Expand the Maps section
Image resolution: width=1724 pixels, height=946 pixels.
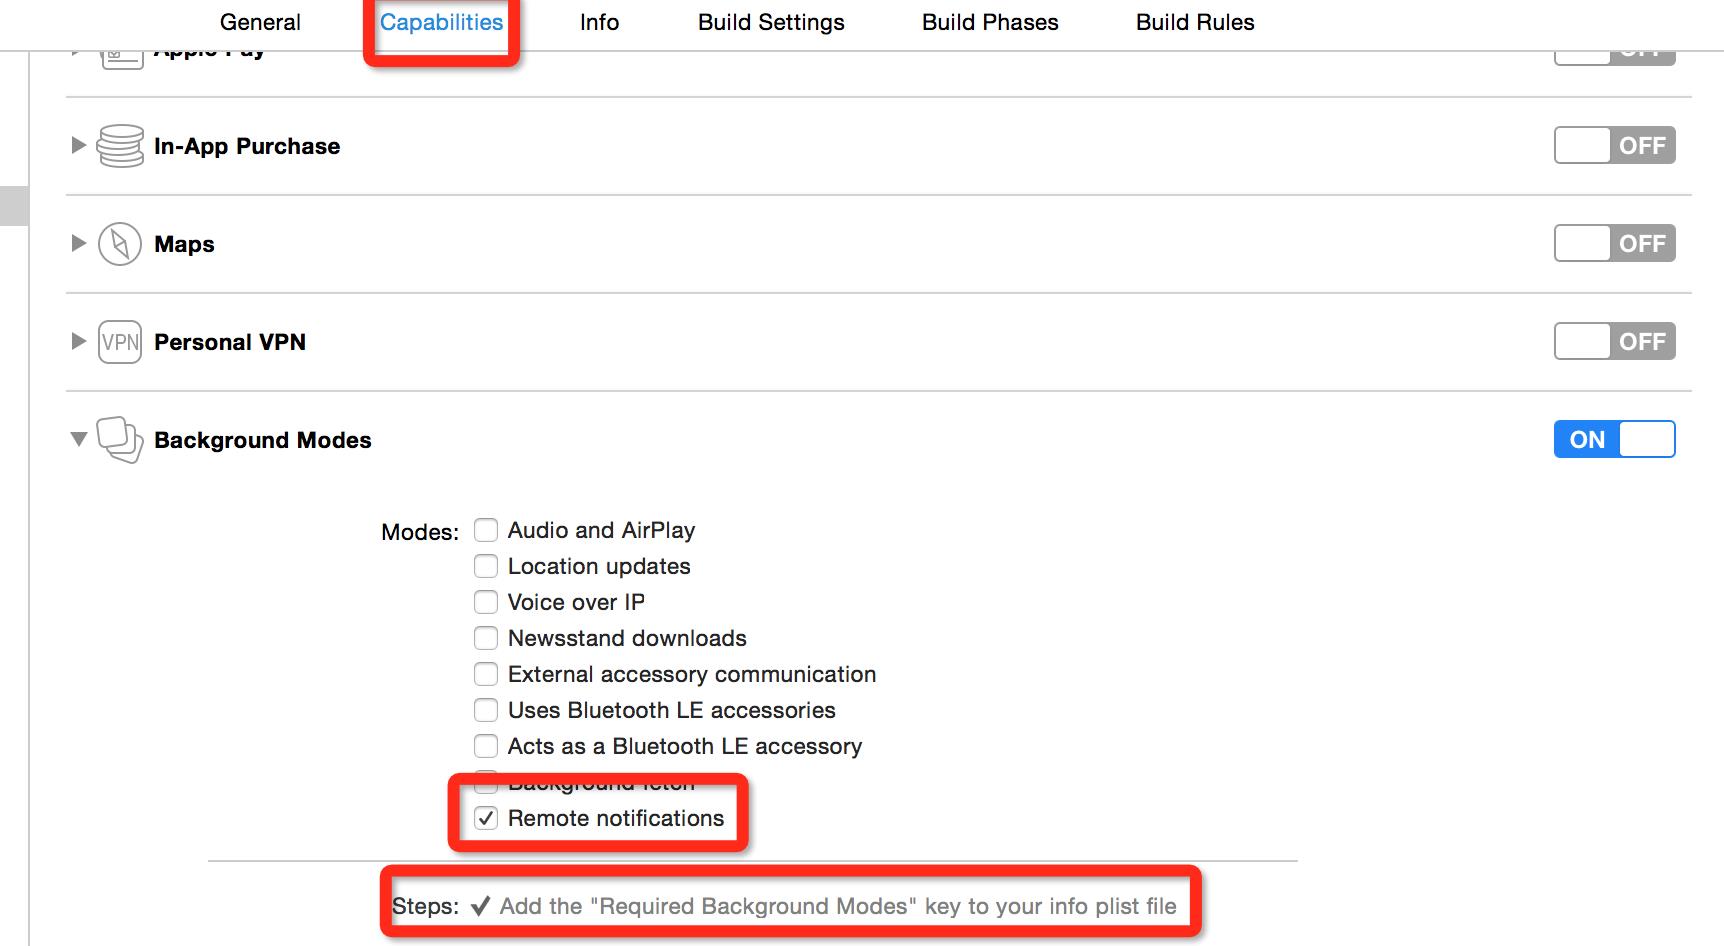point(79,244)
